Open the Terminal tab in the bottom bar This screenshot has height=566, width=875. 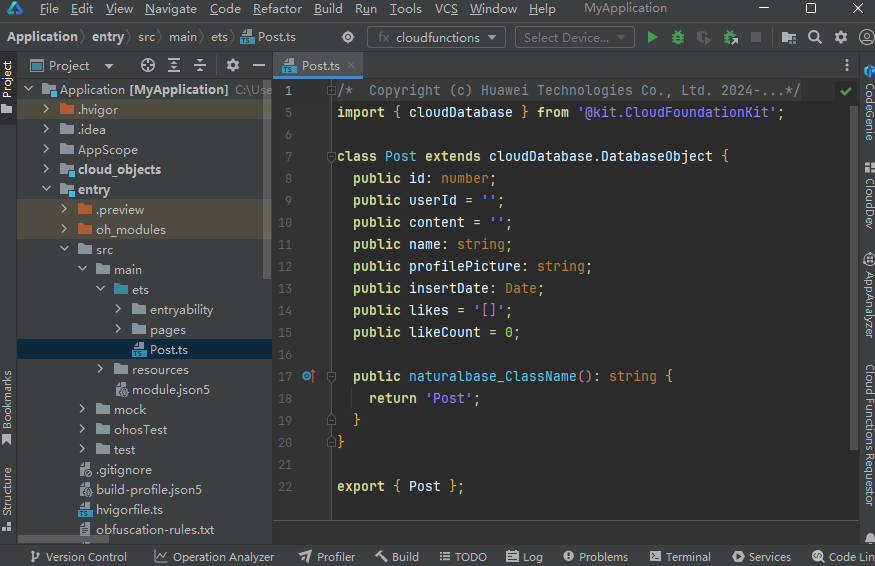680,557
